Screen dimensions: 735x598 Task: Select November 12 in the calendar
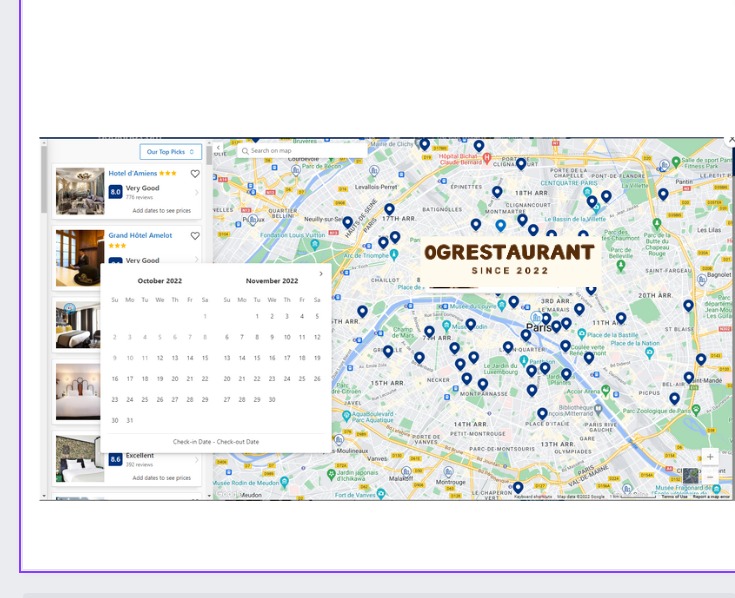pos(317,337)
